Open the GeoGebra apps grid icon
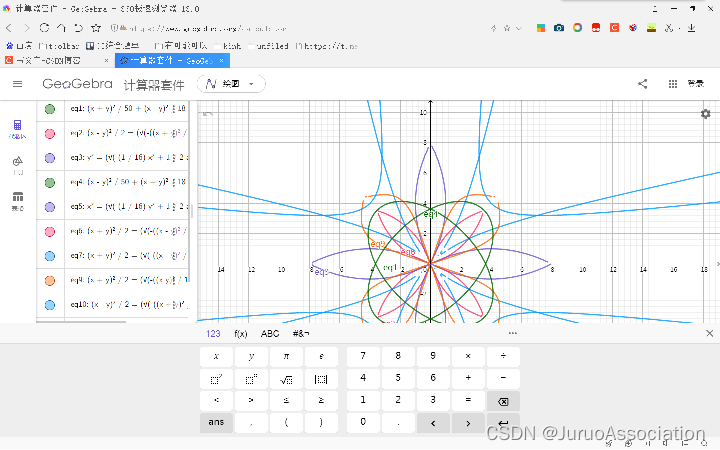 click(x=672, y=84)
